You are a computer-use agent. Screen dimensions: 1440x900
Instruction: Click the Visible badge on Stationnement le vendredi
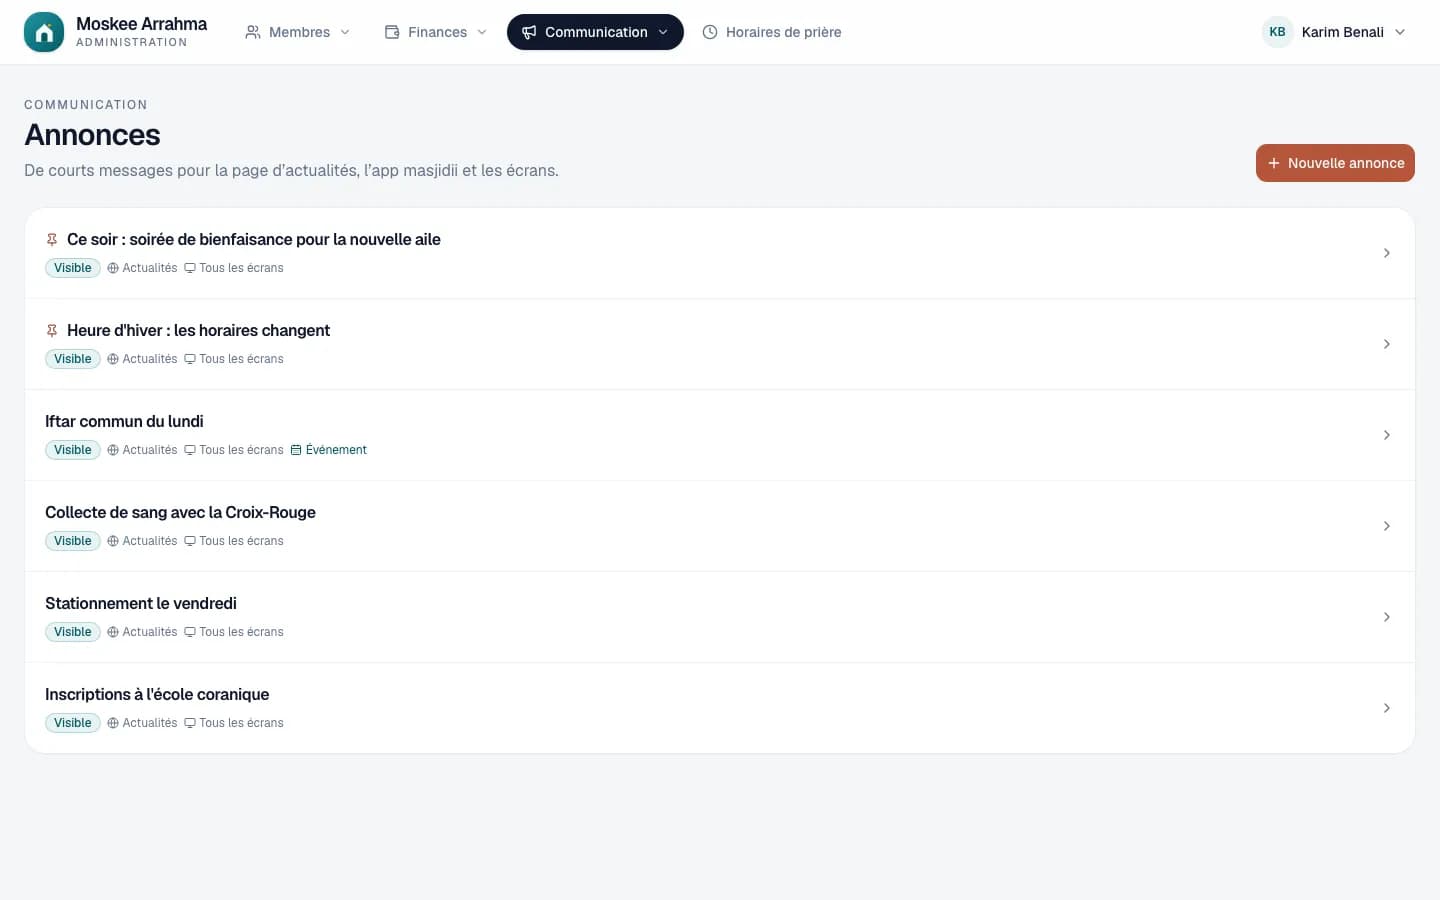(x=73, y=632)
